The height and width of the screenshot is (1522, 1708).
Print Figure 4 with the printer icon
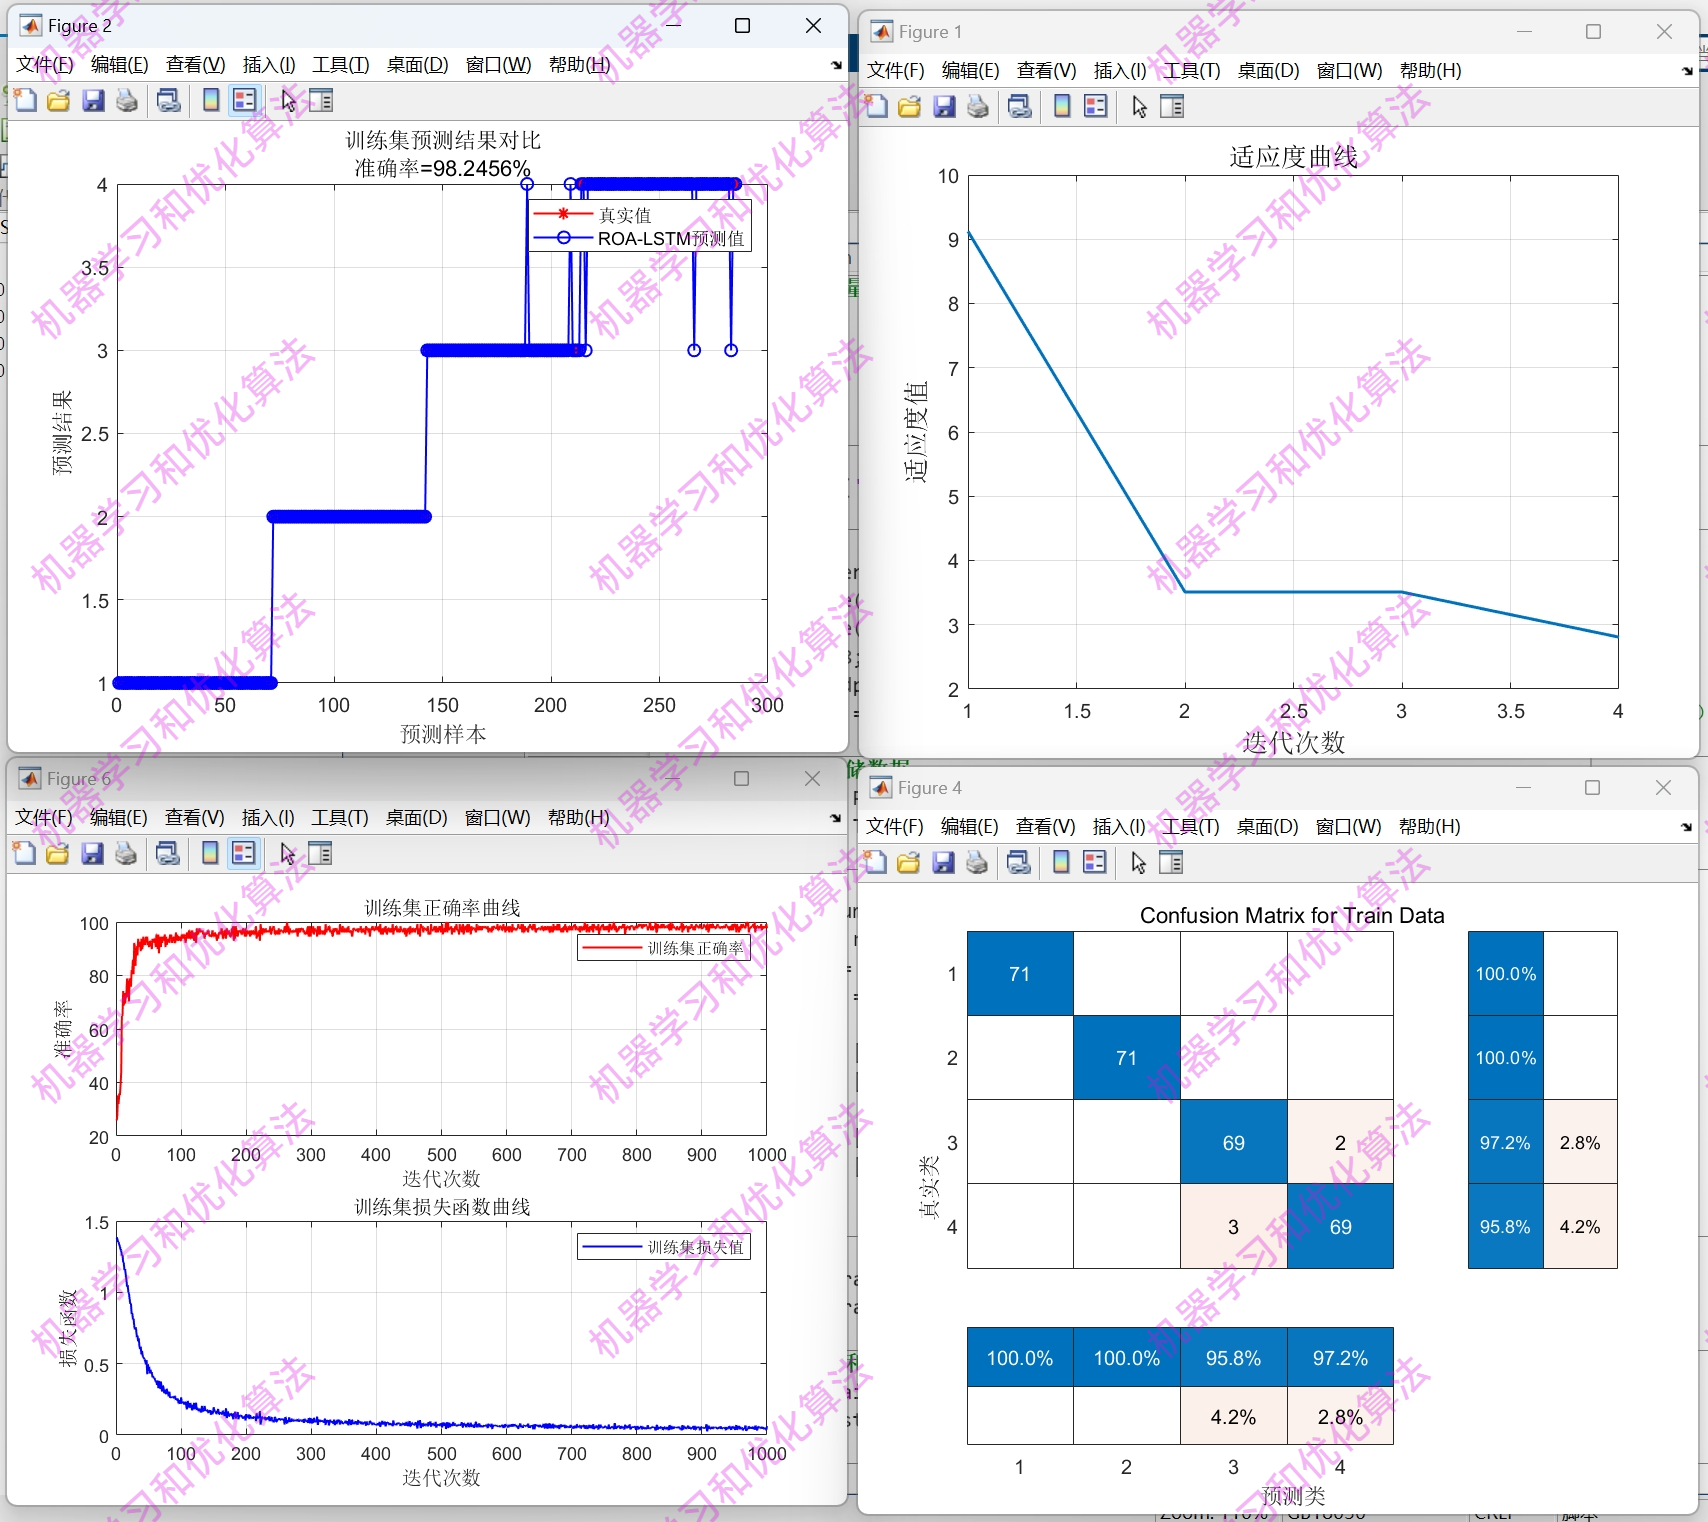pos(977,862)
